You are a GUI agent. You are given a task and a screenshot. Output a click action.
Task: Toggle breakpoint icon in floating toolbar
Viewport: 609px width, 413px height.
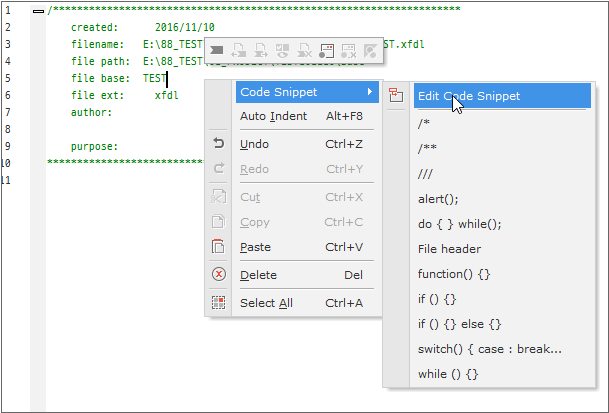tap(326, 49)
